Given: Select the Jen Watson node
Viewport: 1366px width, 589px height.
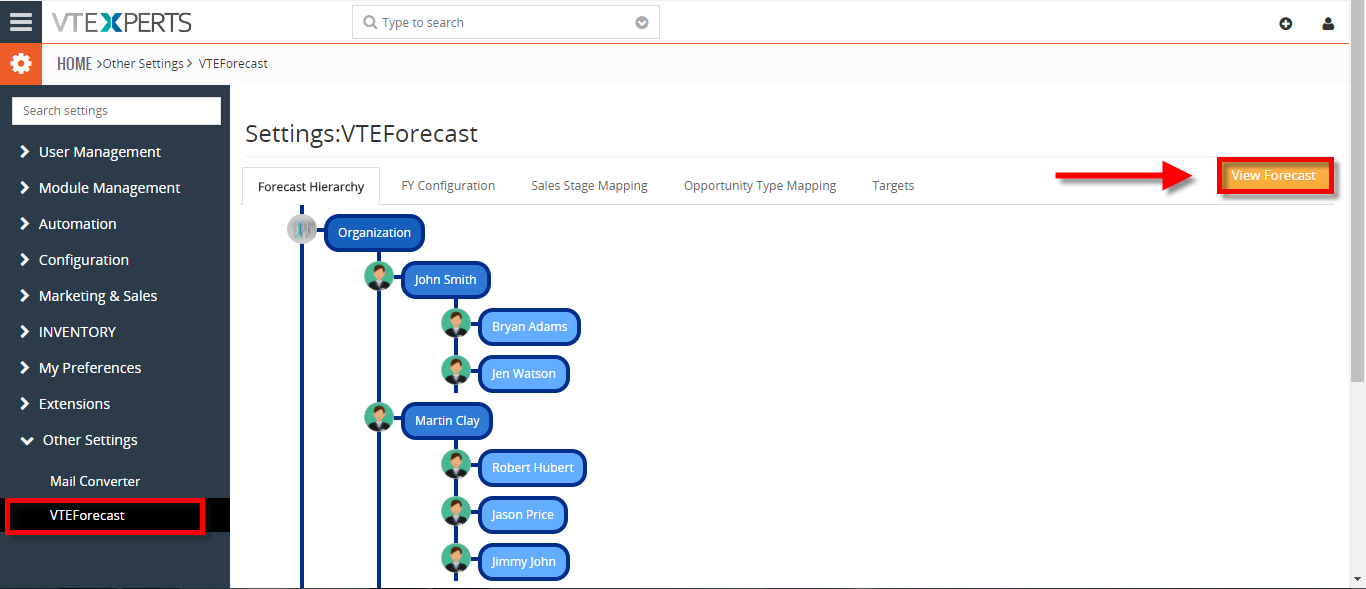Looking at the screenshot, I should (x=523, y=374).
